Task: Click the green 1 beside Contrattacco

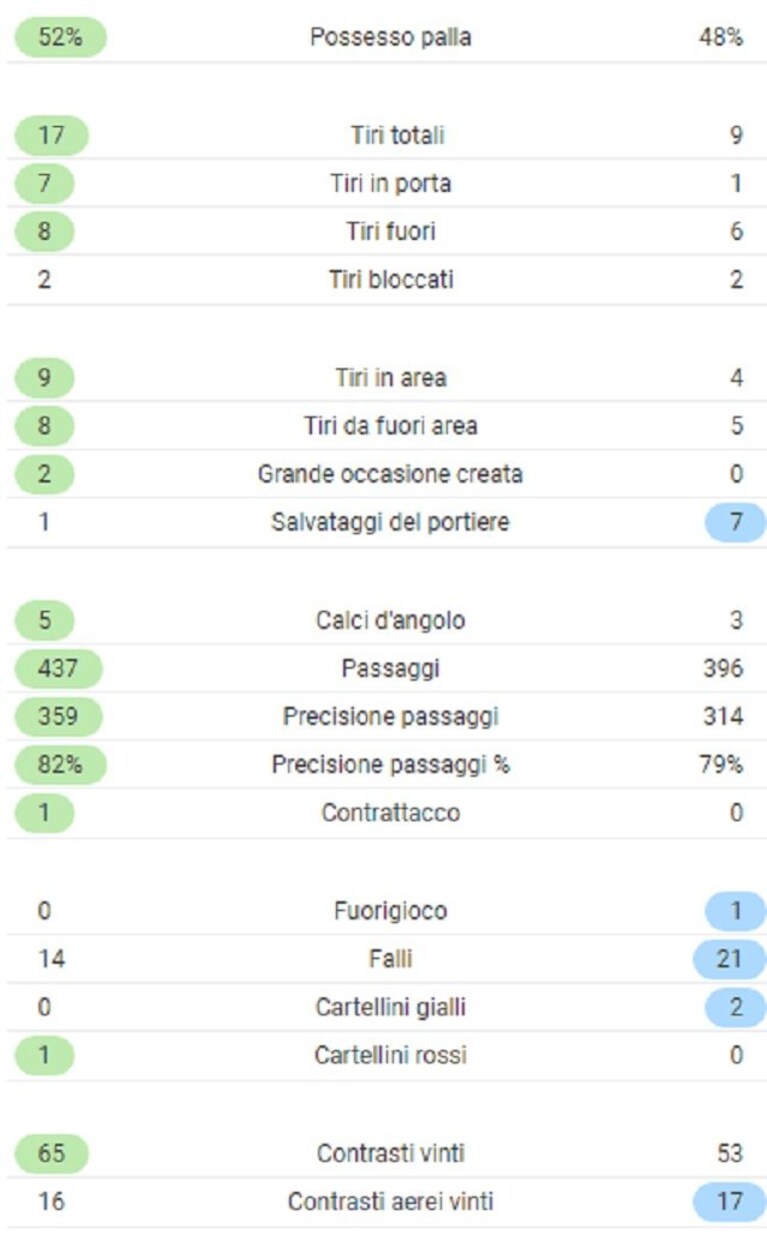Action: [x=44, y=813]
